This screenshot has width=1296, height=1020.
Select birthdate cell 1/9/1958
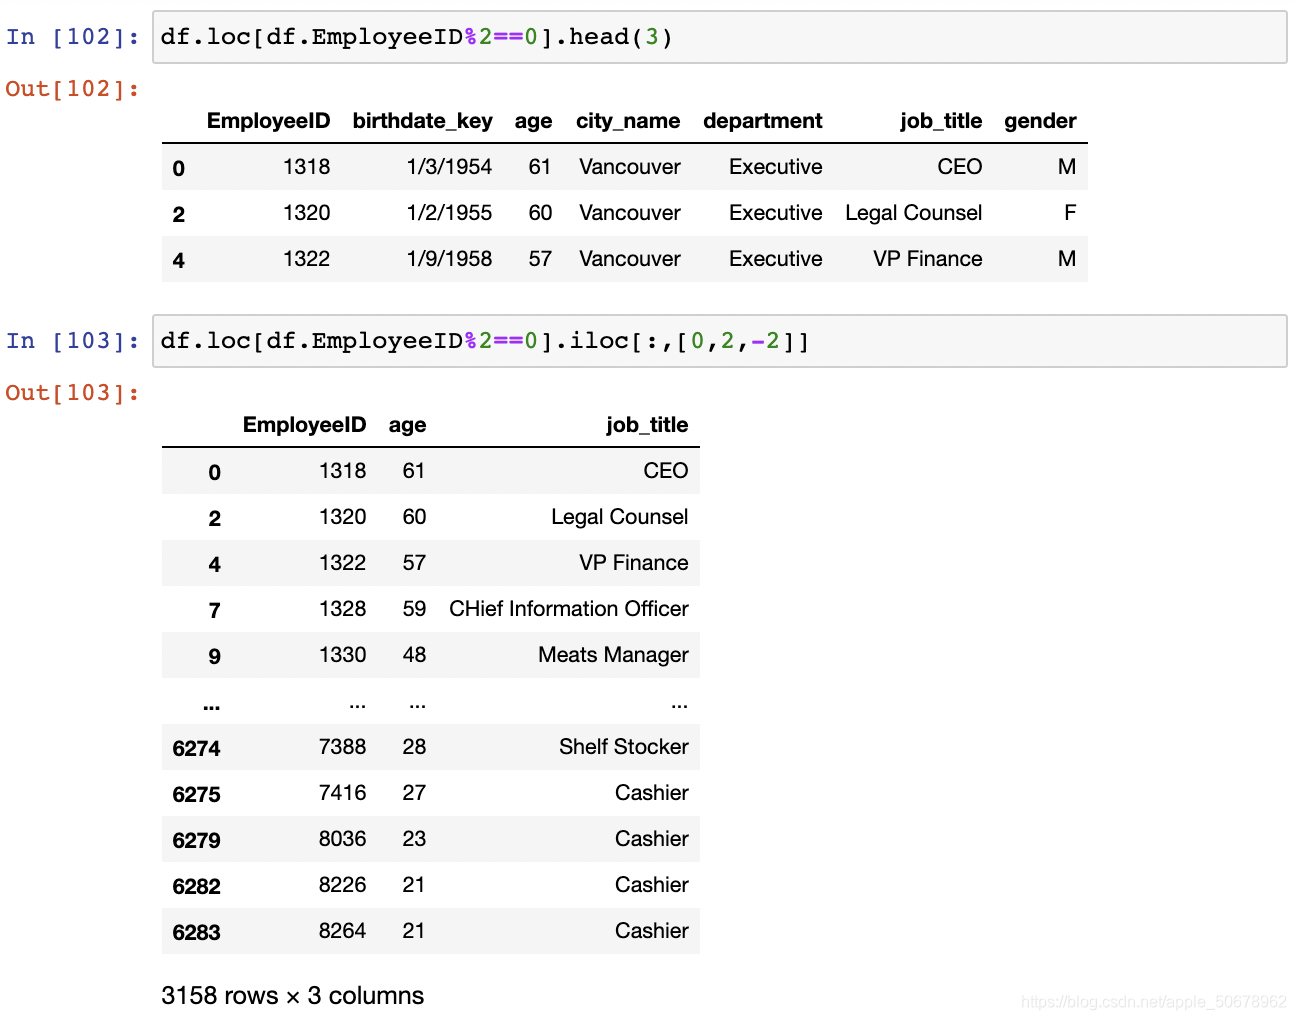(449, 259)
